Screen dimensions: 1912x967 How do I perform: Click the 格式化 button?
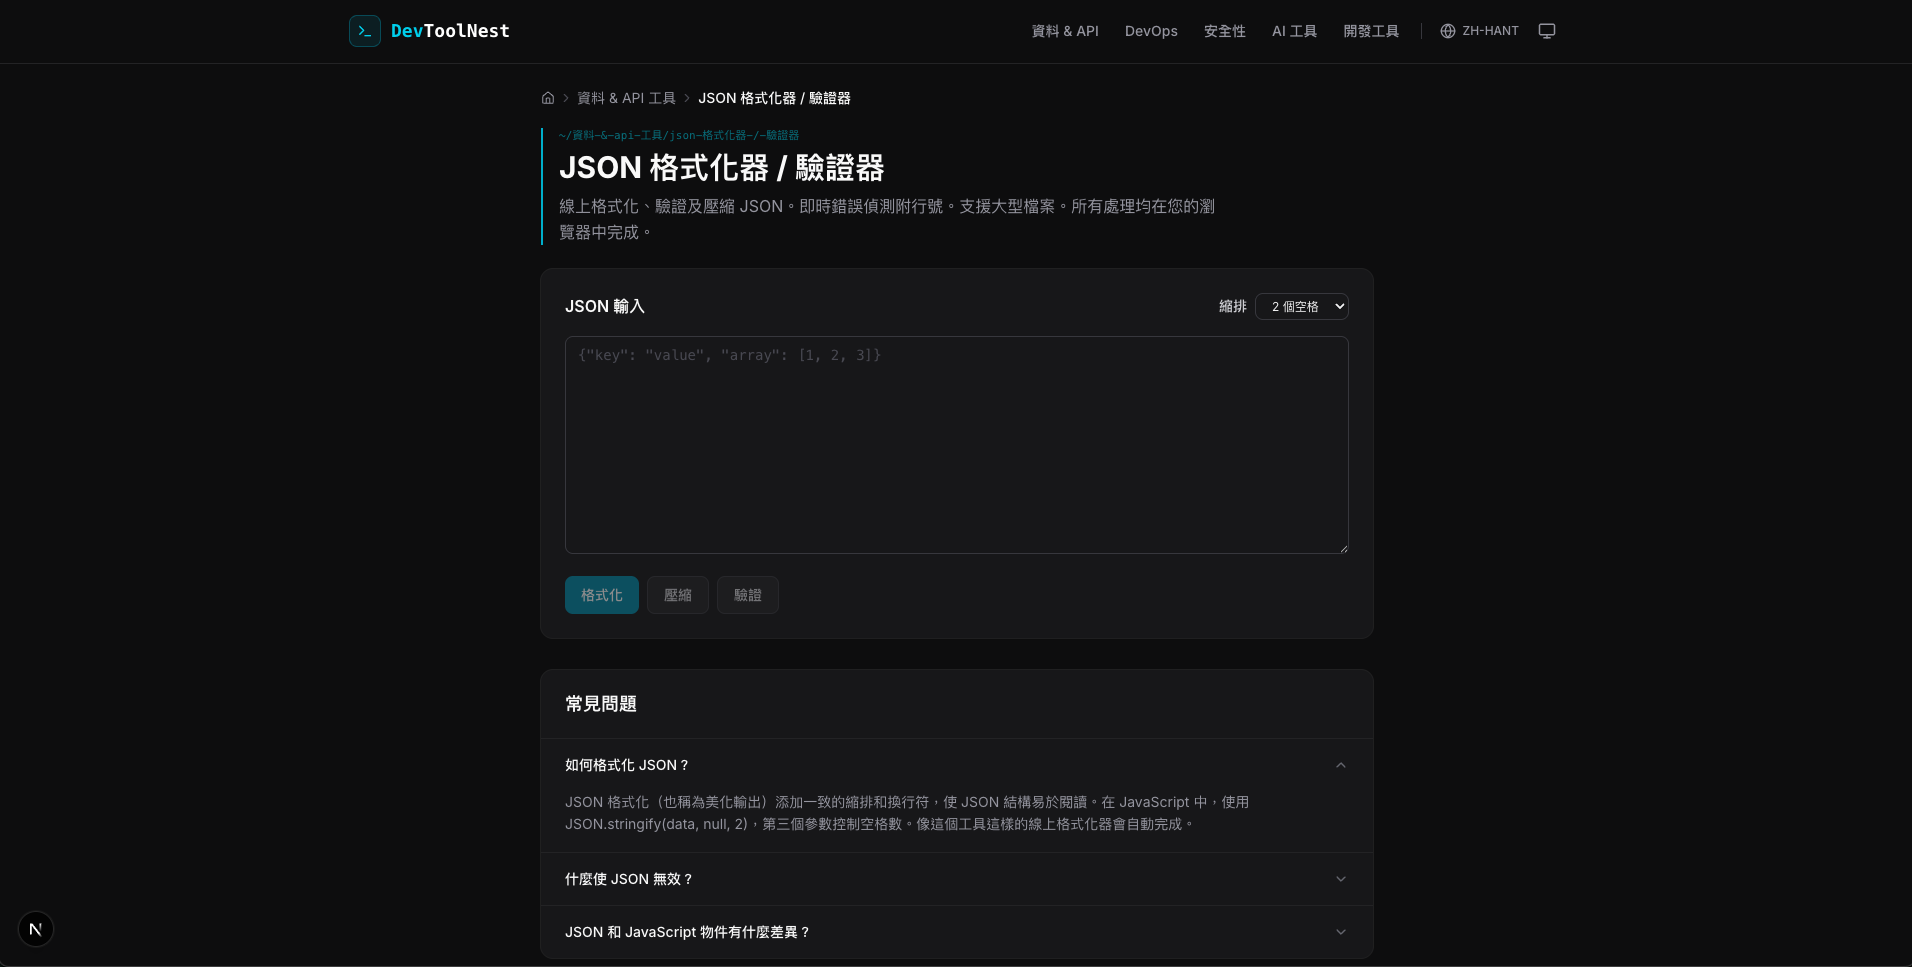click(x=602, y=595)
